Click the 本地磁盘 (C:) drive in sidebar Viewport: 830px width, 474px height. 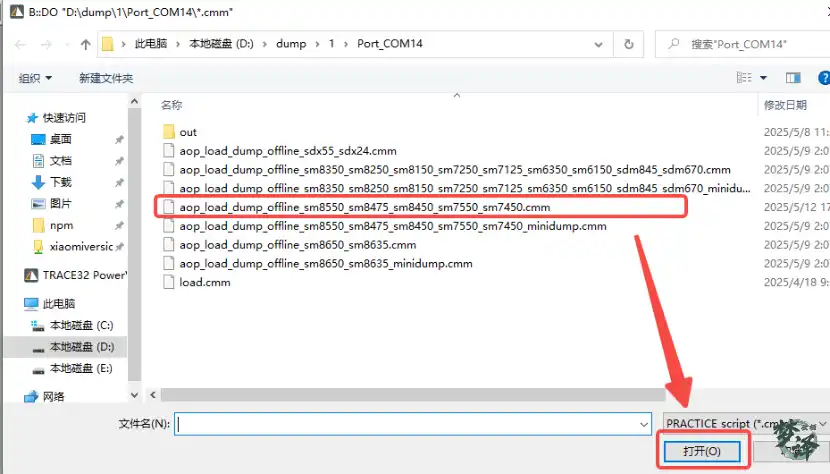tap(81, 325)
